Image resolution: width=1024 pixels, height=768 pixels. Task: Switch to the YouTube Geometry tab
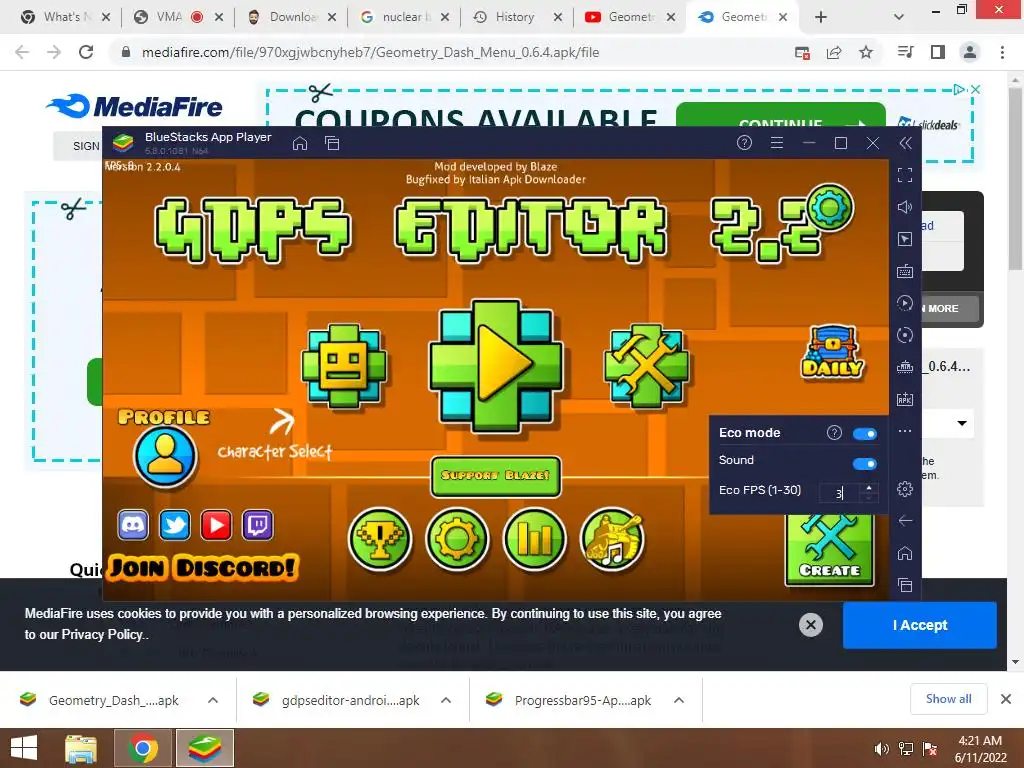coord(630,17)
